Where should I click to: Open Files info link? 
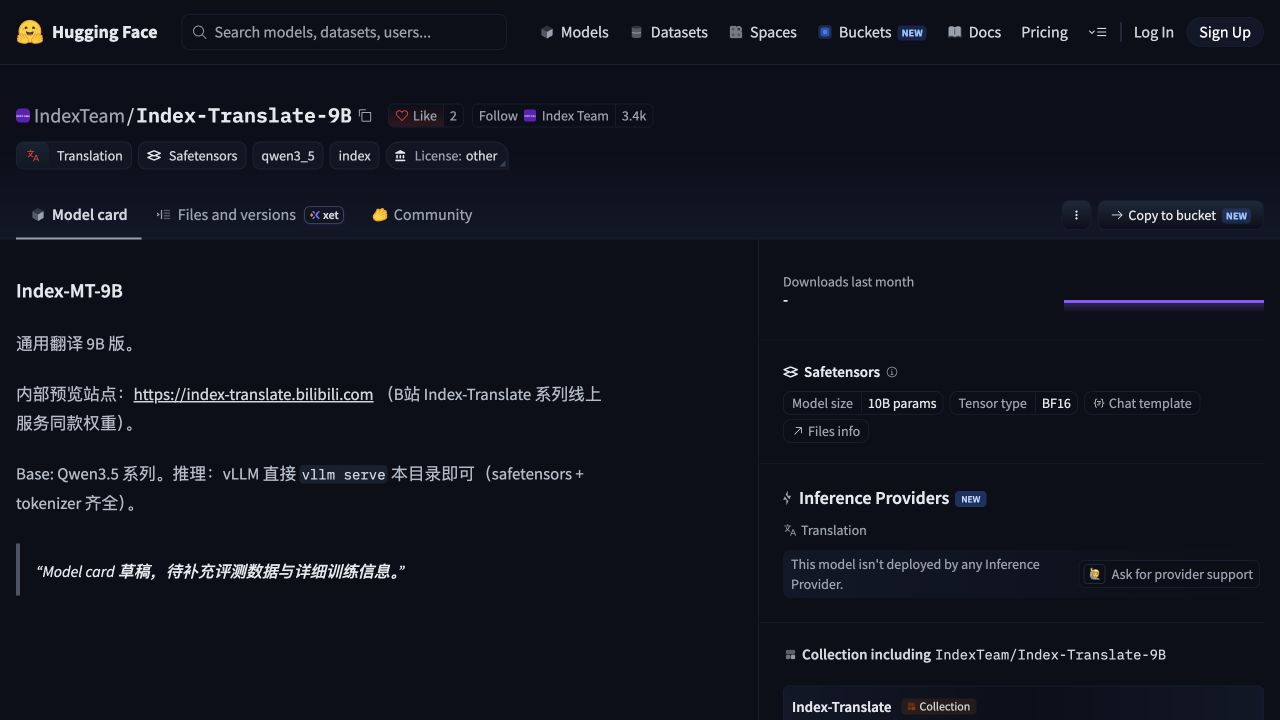(826, 431)
